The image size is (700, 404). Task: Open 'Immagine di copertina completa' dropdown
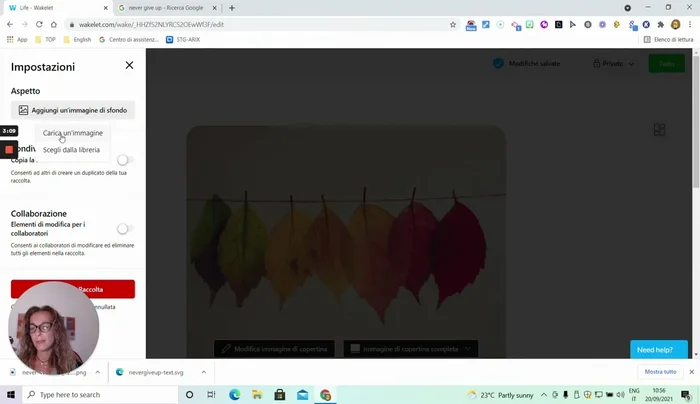[411, 349]
